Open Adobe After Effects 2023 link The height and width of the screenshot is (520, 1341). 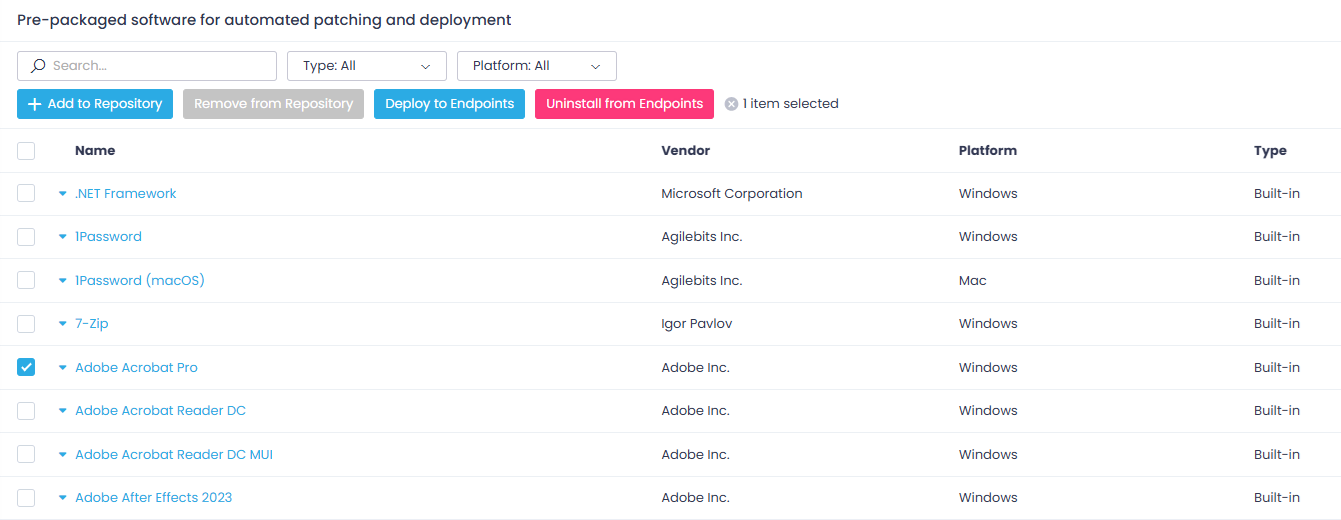pyautogui.click(x=154, y=498)
